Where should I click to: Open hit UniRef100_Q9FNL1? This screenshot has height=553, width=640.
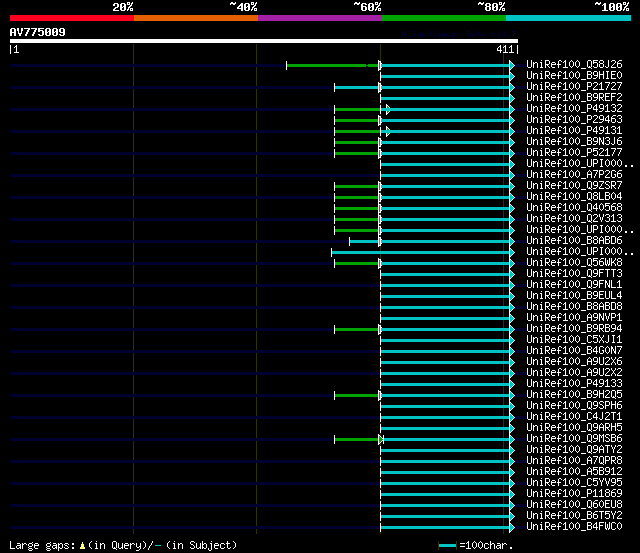coord(574,285)
